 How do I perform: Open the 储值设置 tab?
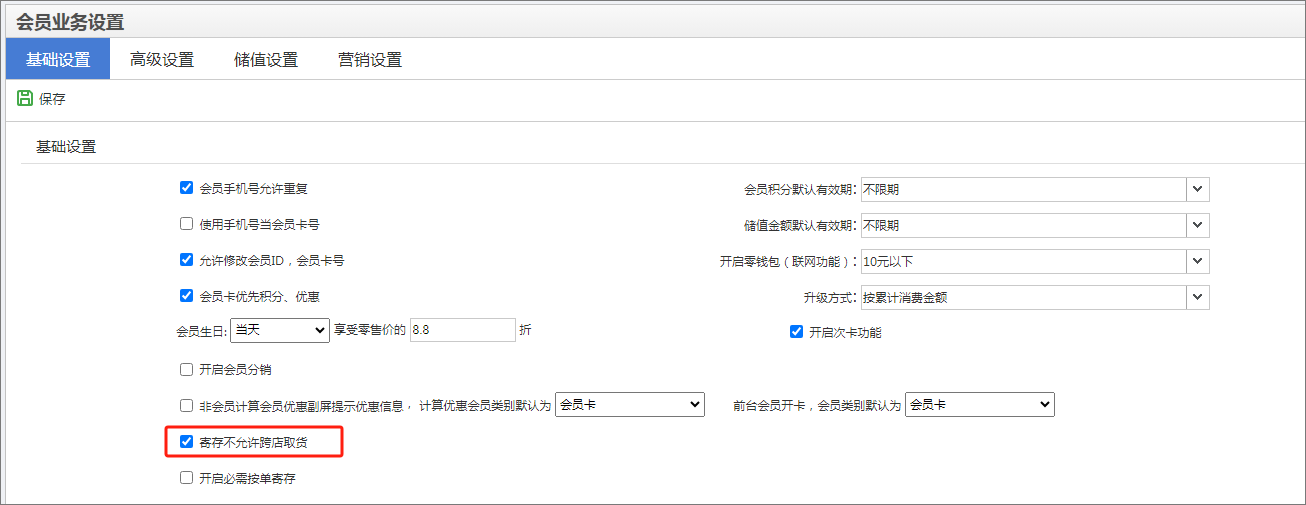click(x=266, y=60)
